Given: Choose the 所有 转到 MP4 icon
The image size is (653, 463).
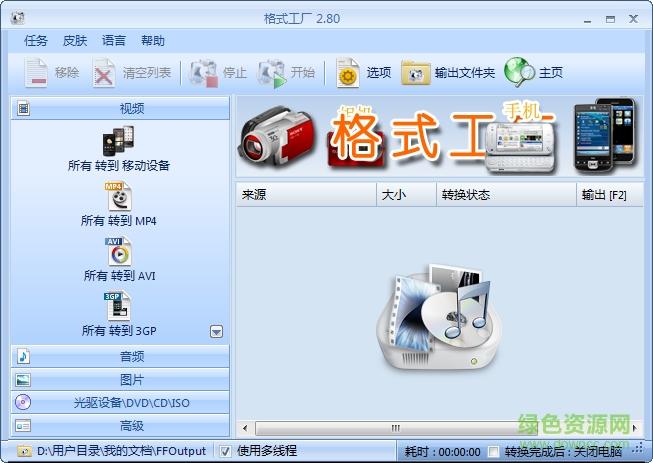Looking at the screenshot, I should pos(118,196).
